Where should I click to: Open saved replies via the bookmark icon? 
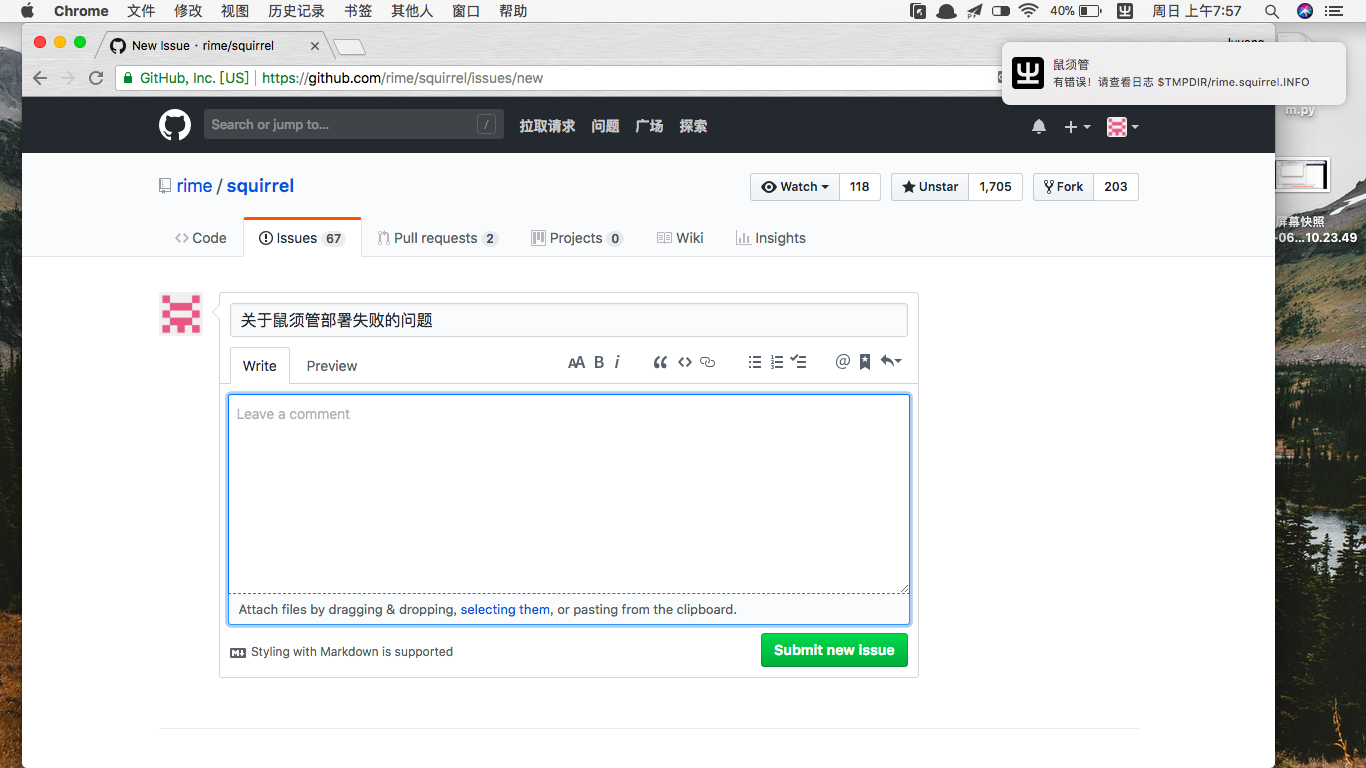(864, 362)
